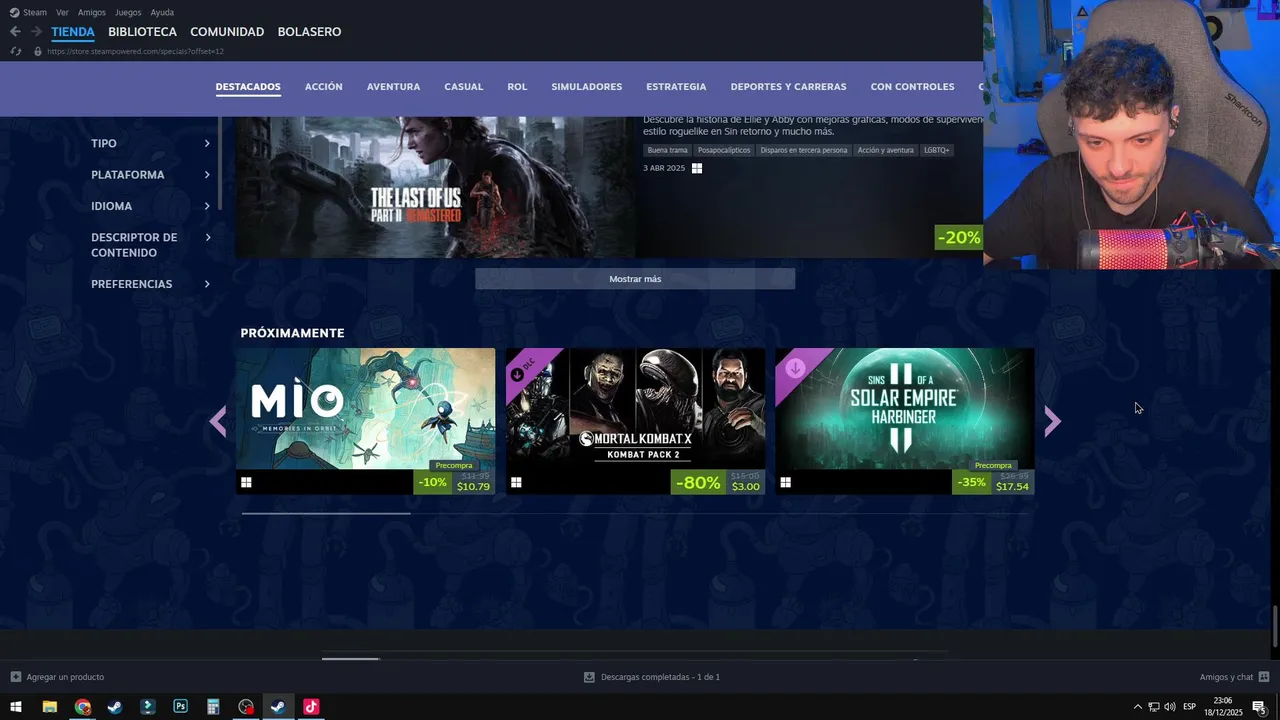The height and width of the screenshot is (720, 1280).
Task: Expand the Plataforma filter section
Action: 151,175
